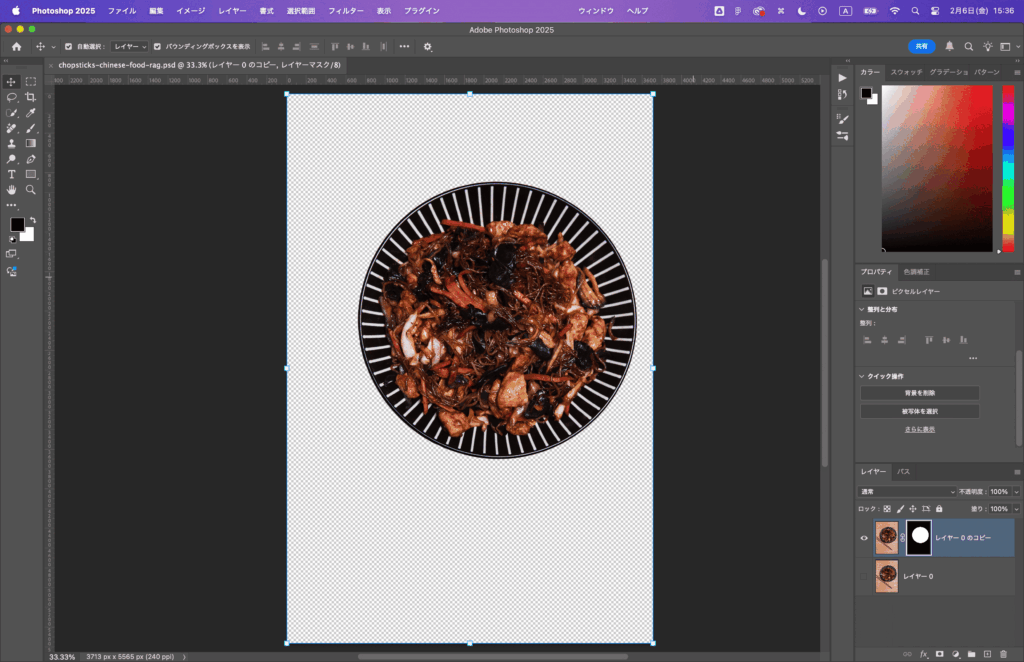This screenshot has width=1024, height=662.
Task: Hide the レイヤー 0 のコピー layer
Action: coord(864,538)
